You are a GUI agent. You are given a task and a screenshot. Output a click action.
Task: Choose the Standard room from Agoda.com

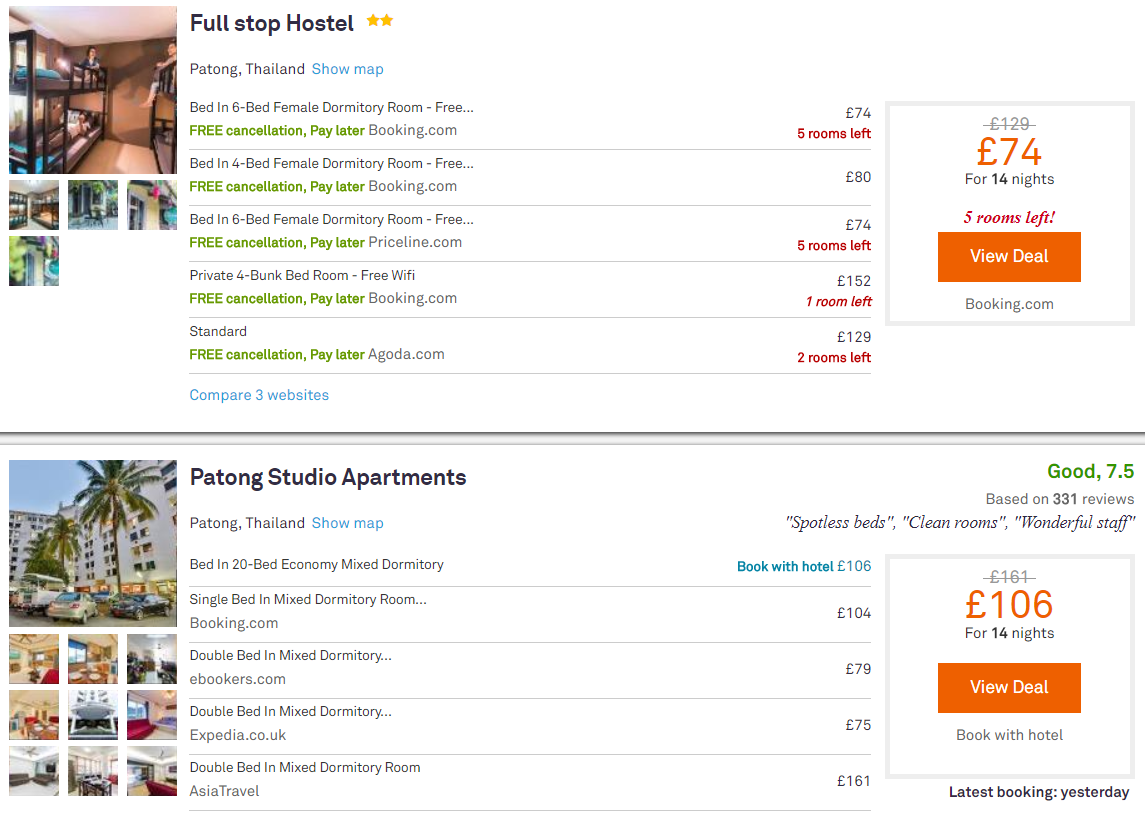click(530, 345)
